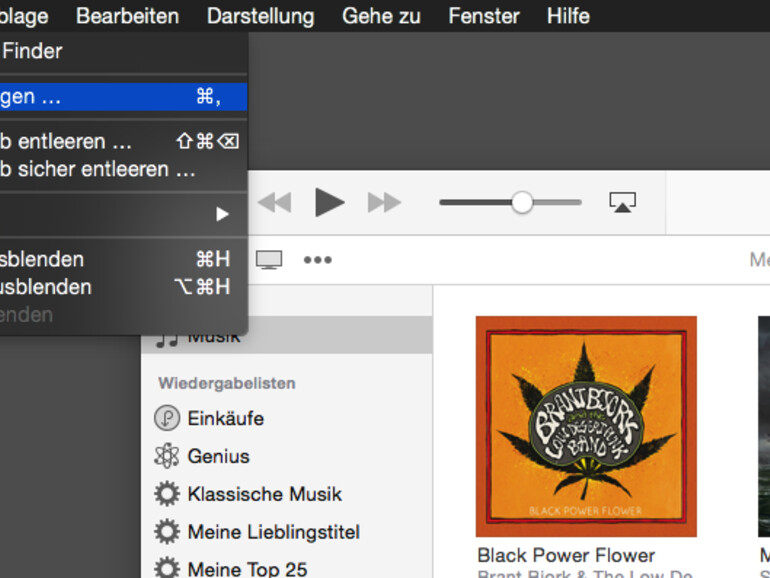This screenshot has height=578, width=770.
Task: Open the Meine Lieblingstitel playlist
Action: coord(274,532)
